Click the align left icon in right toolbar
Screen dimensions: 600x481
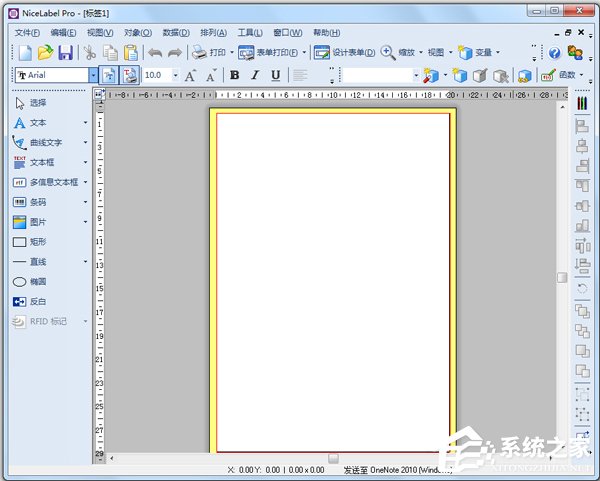tap(582, 126)
